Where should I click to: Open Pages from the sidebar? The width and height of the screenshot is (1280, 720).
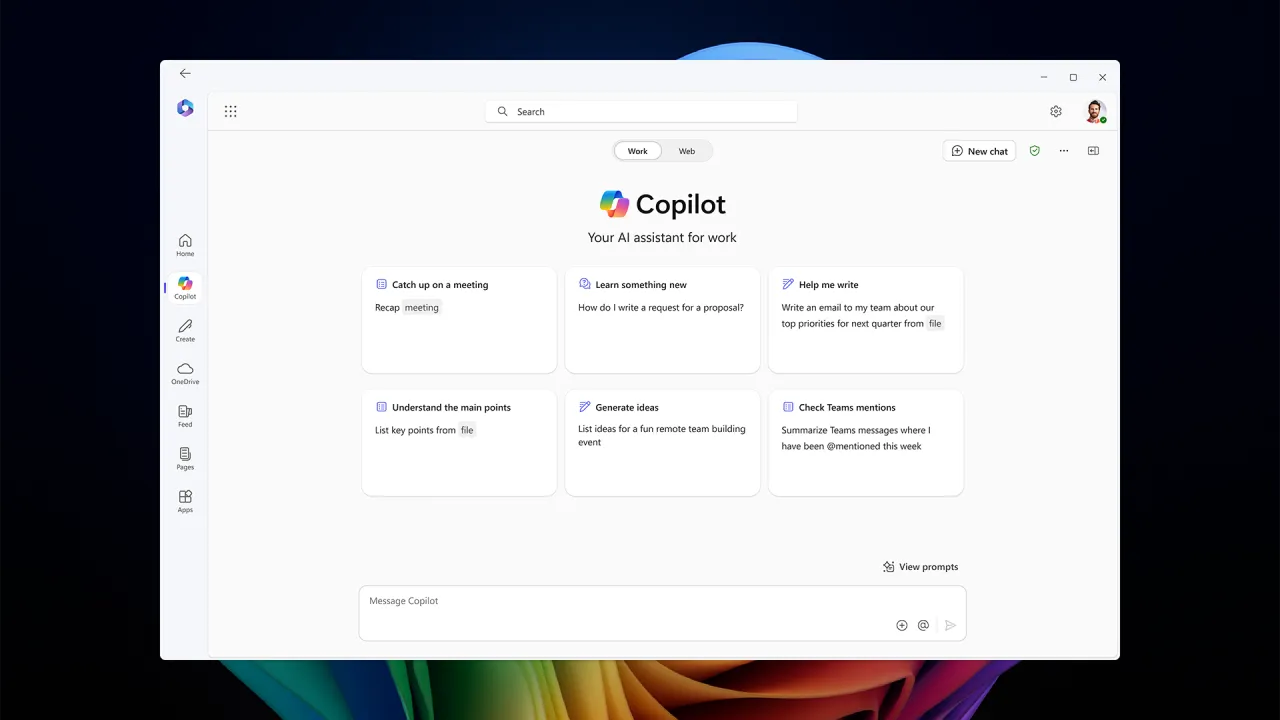185,459
